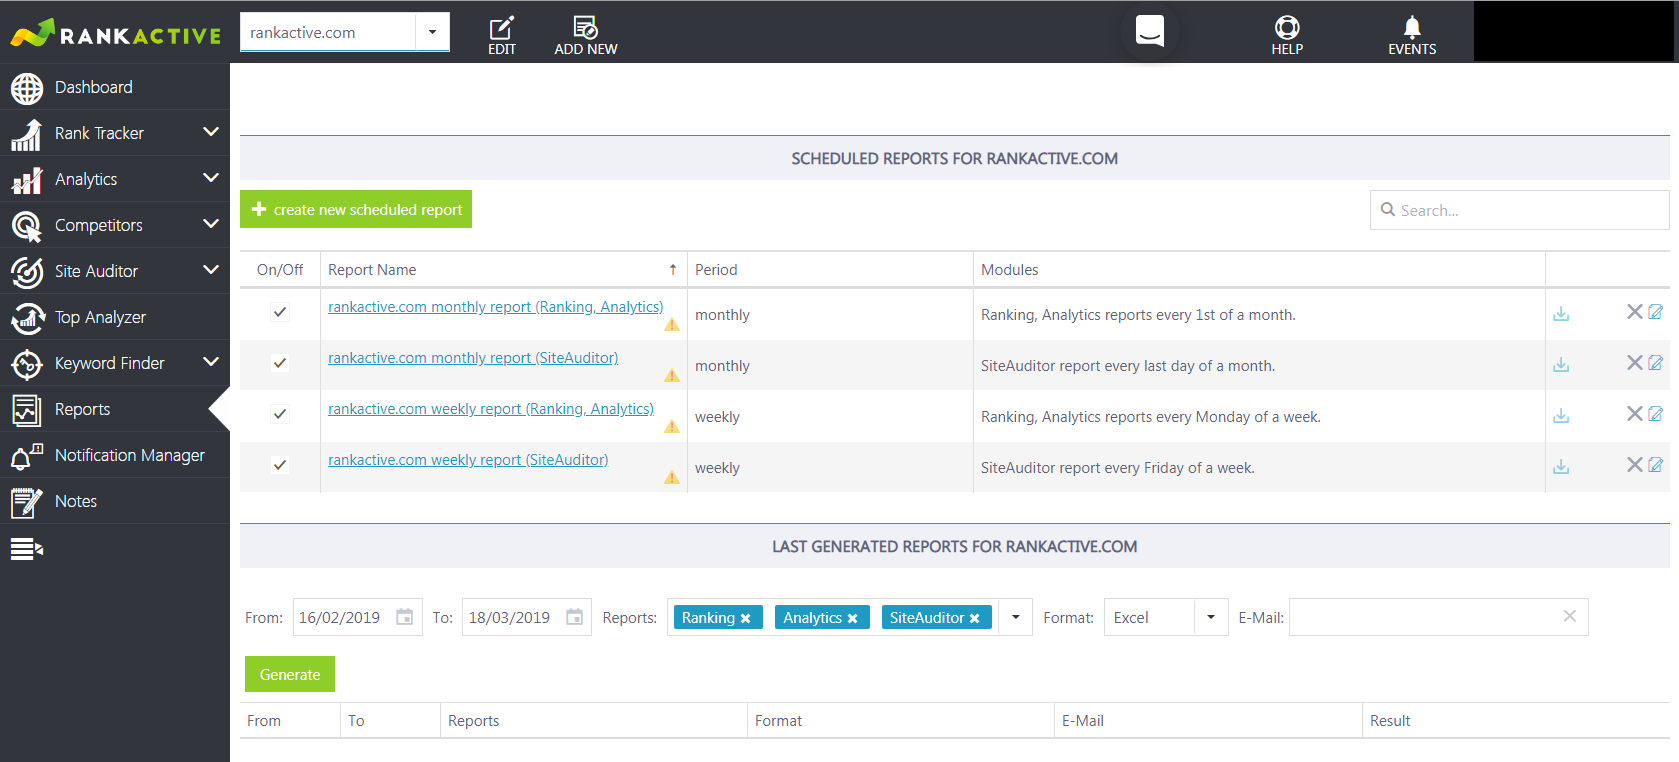Open rankactive.com monthly report (Ranking, Analytics) link

[x=495, y=307]
